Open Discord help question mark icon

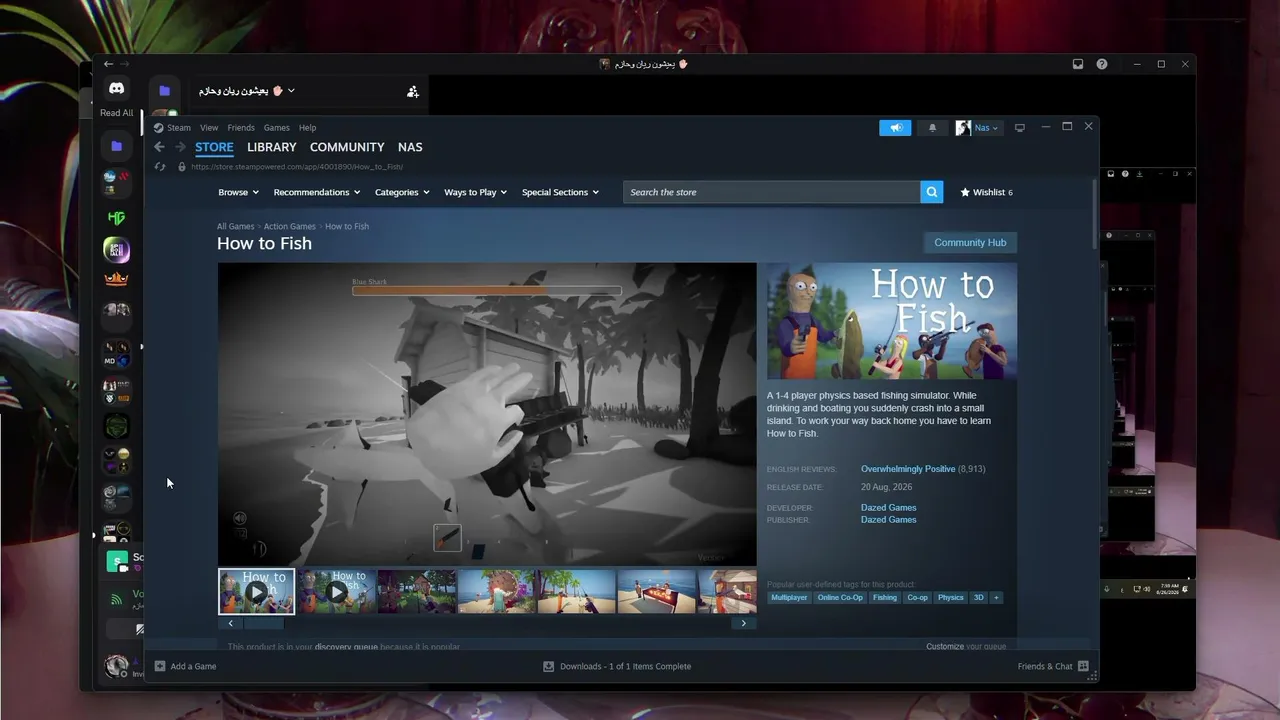pos(1101,64)
